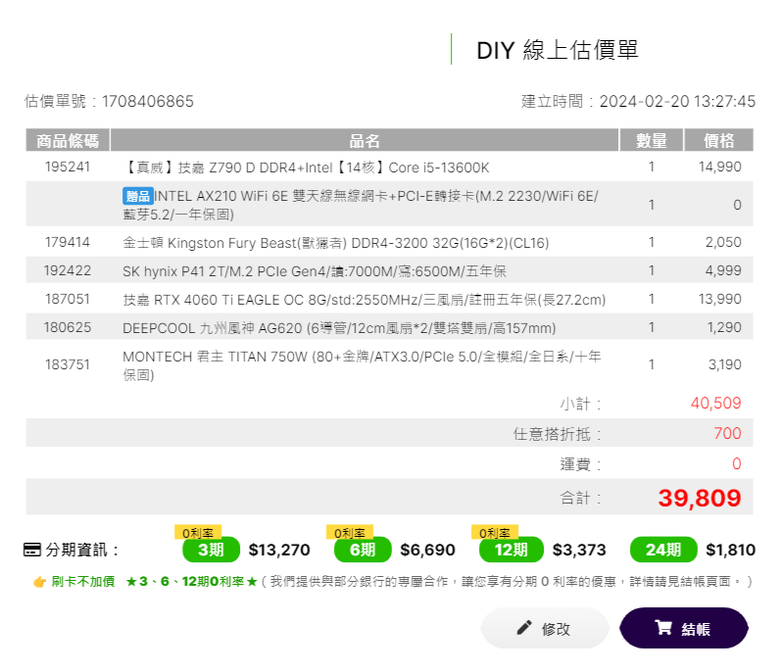Click the MONTECH TITAN 750W item
The image size is (780, 672).
362,365
